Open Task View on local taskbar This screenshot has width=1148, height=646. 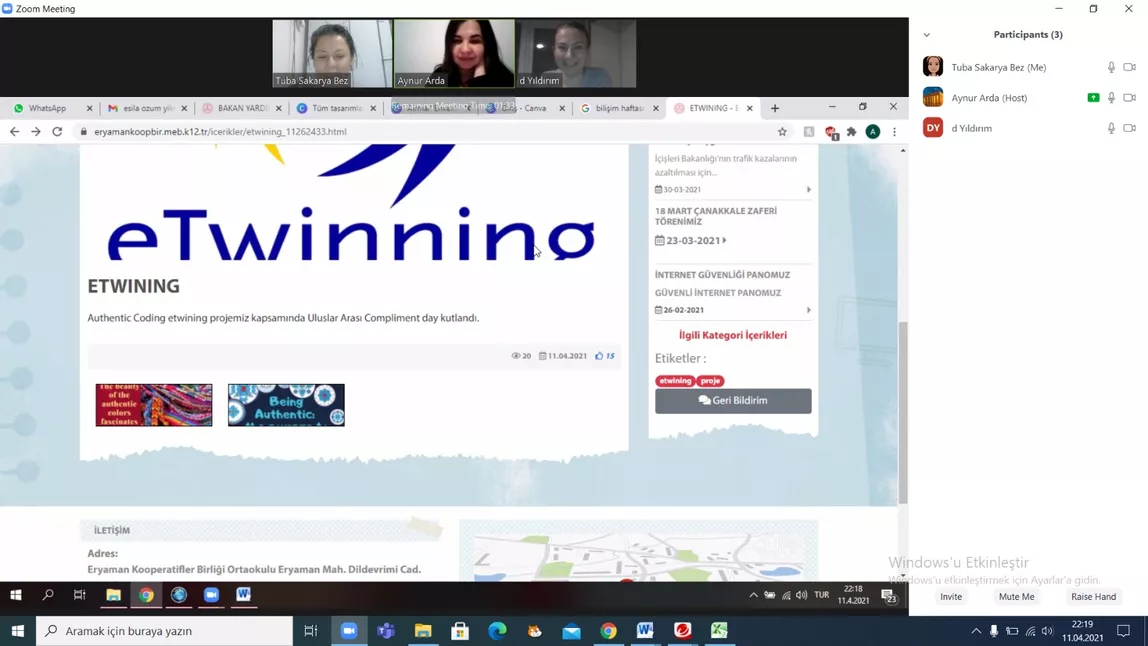coord(310,631)
